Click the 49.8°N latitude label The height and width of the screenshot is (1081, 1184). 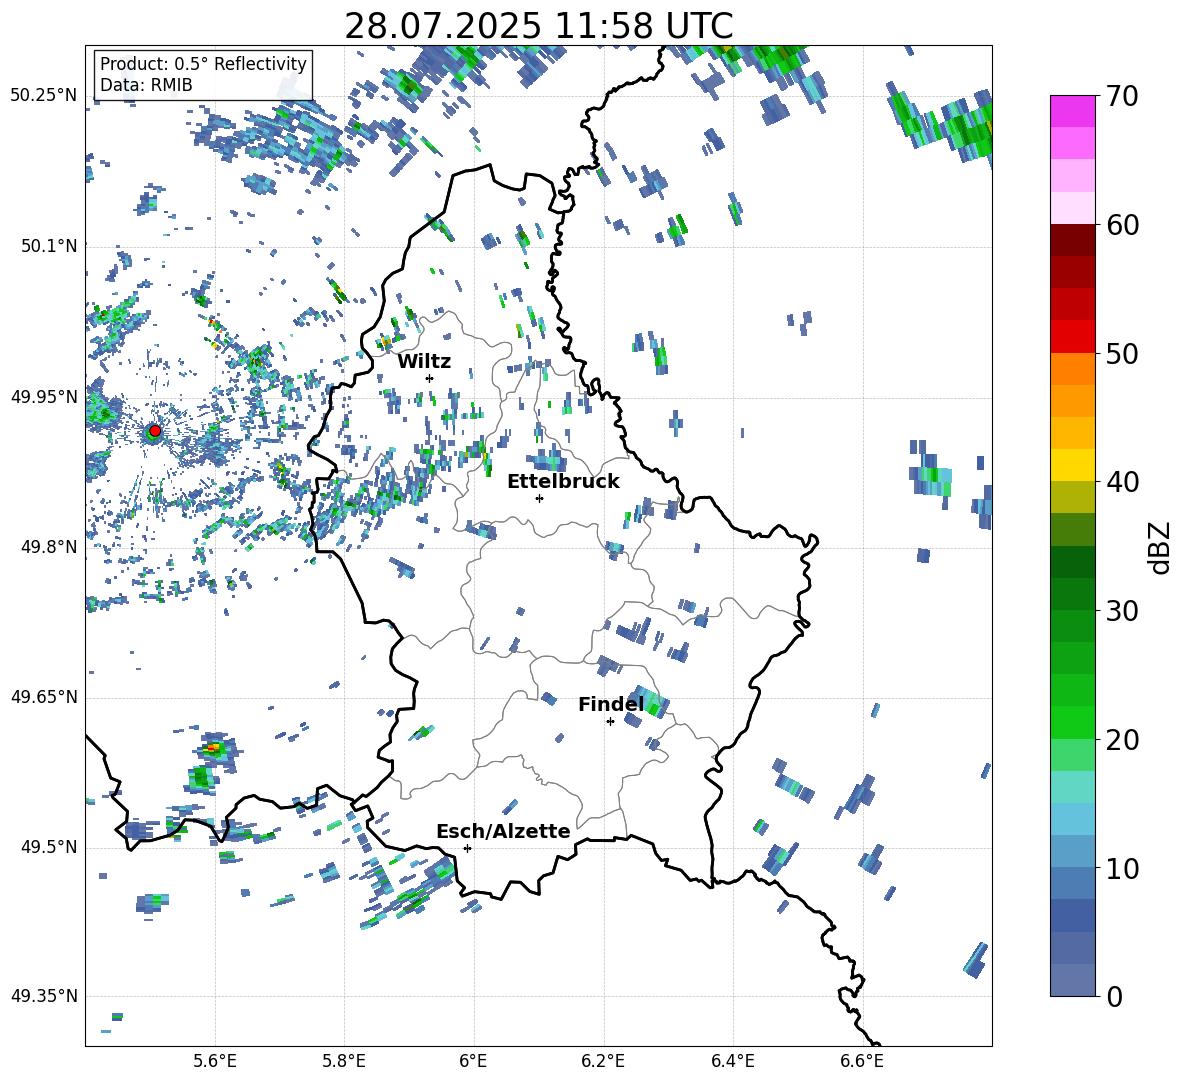(49, 547)
